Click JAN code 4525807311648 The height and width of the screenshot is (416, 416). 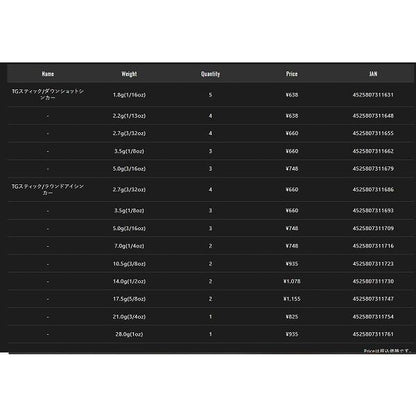tap(373, 116)
